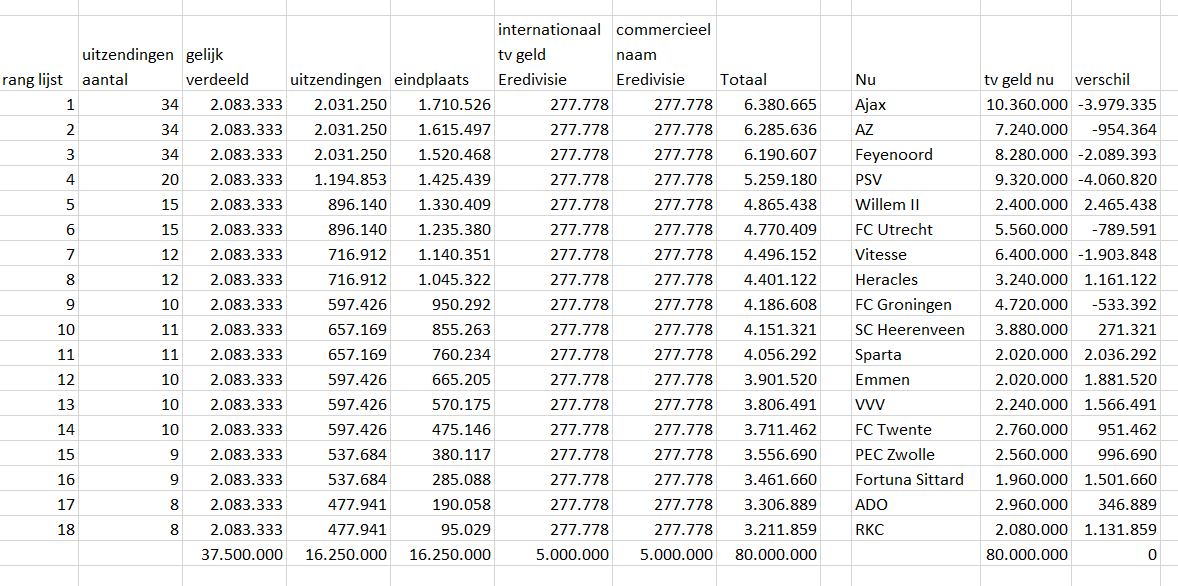Select the "Totaal" header cell
1178x586 pixels.
(x=768, y=54)
